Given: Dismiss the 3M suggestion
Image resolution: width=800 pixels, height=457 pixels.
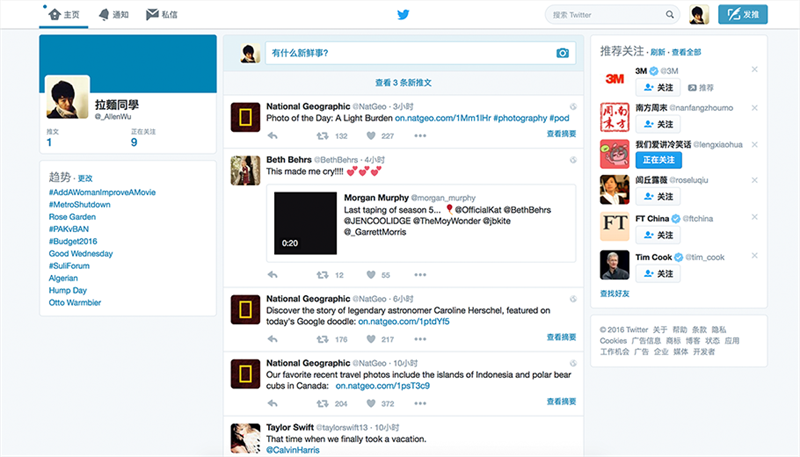Looking at the screenshot, I should point(755,69).
